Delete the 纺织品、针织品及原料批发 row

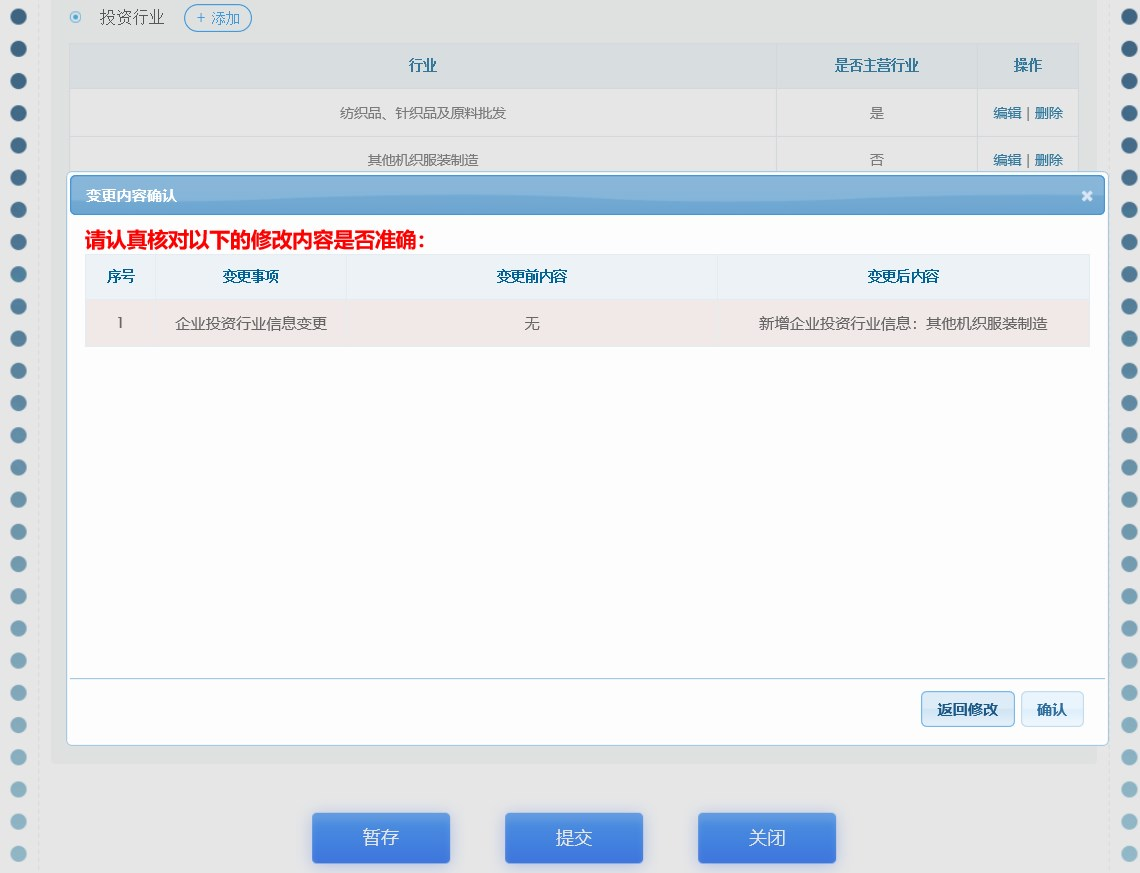coord(1049,113)
